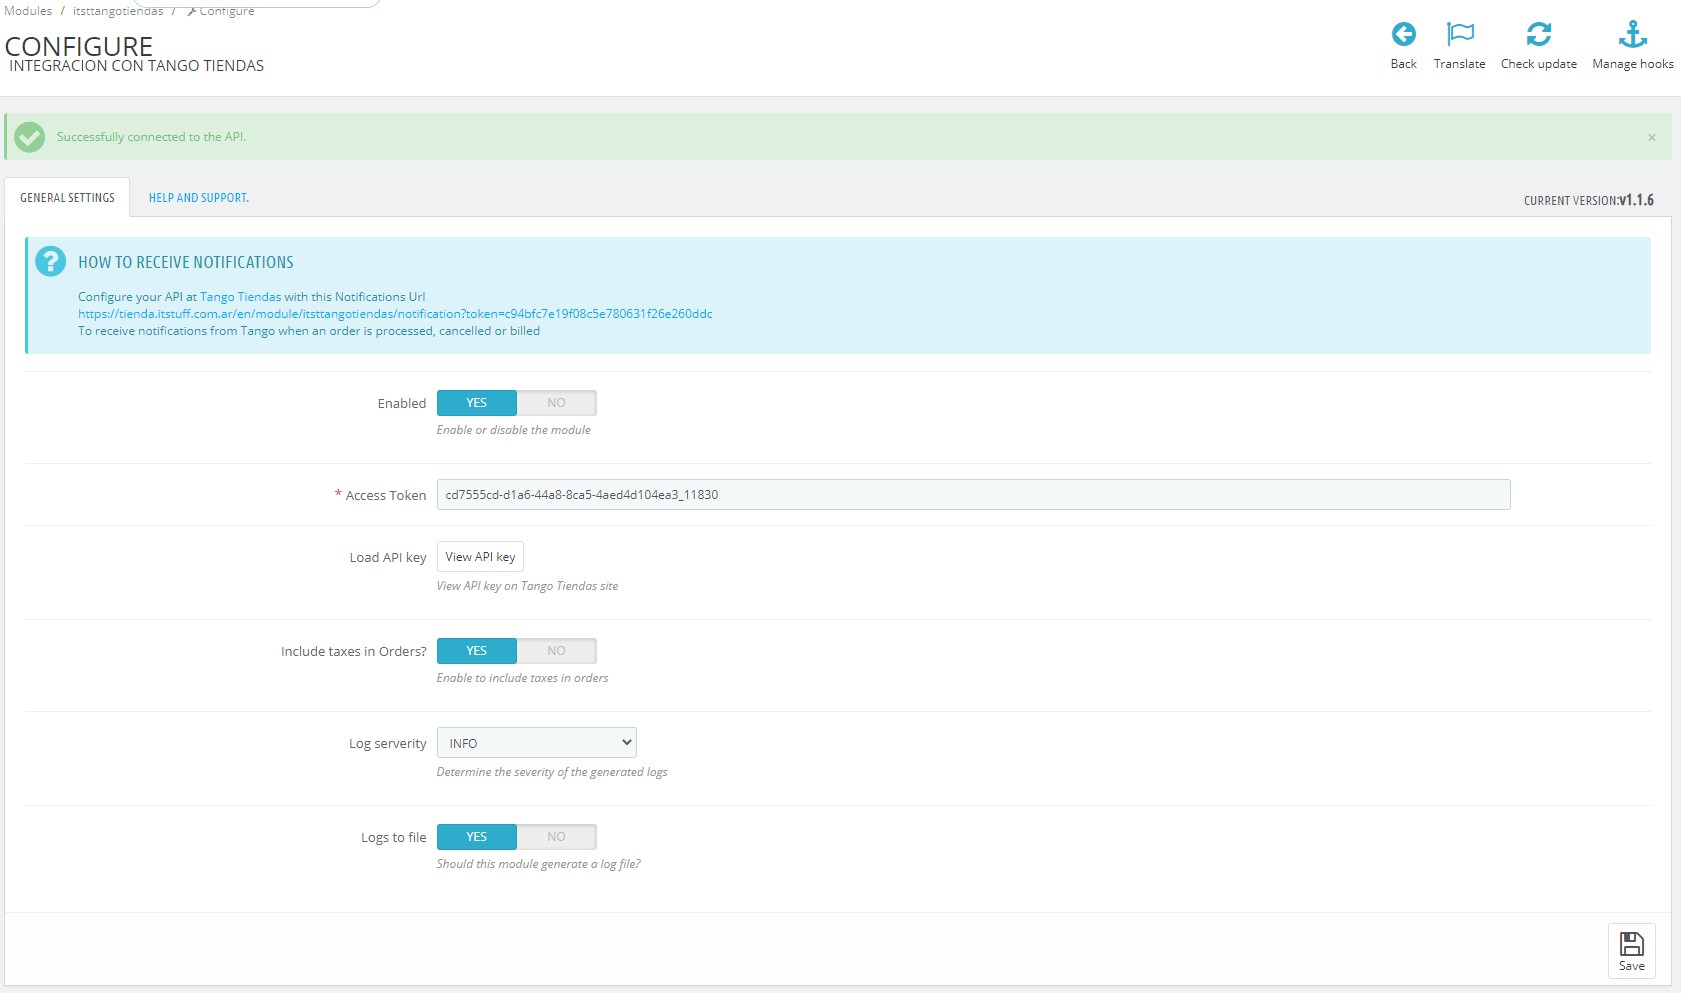Click the notifications URL link

(x=395, y=314)
